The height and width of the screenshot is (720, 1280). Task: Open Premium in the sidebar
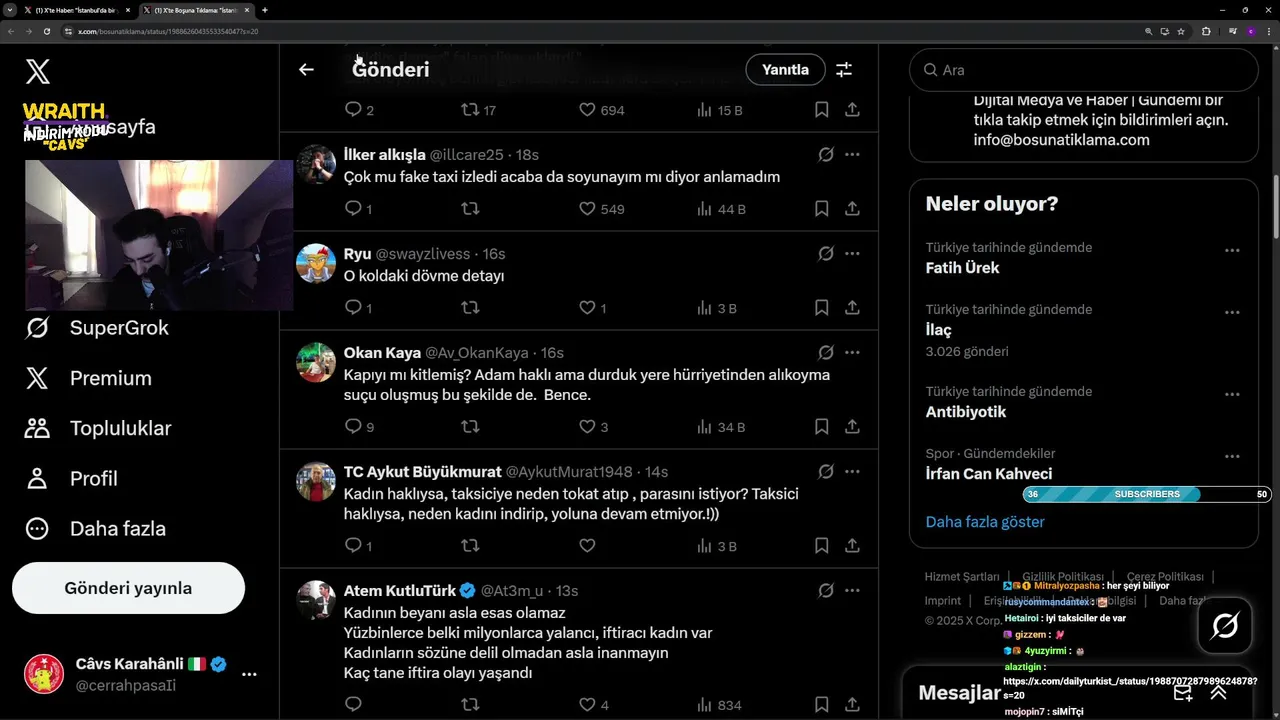click(88, 378)
